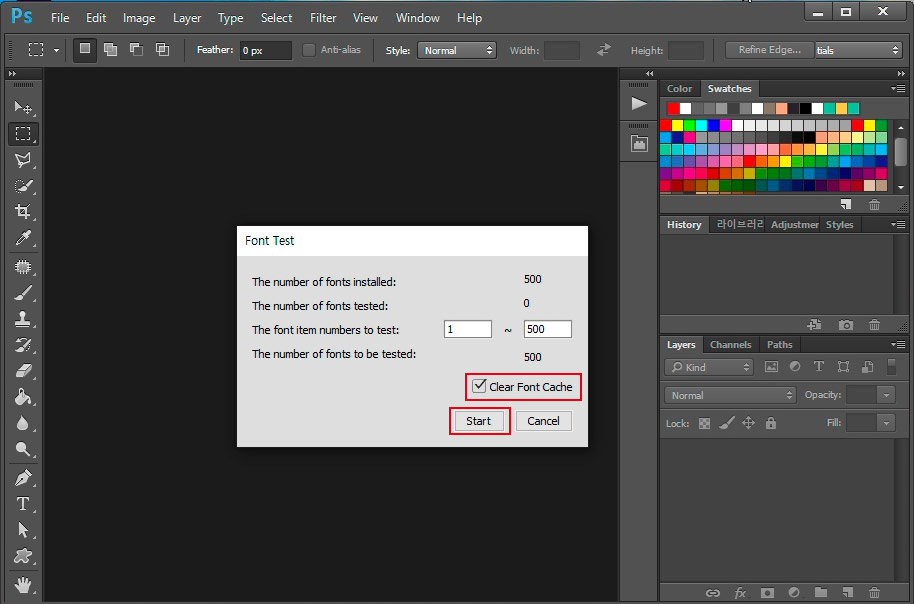Open the File menu
Screen dimensions: 914x604
click(60, 18)
